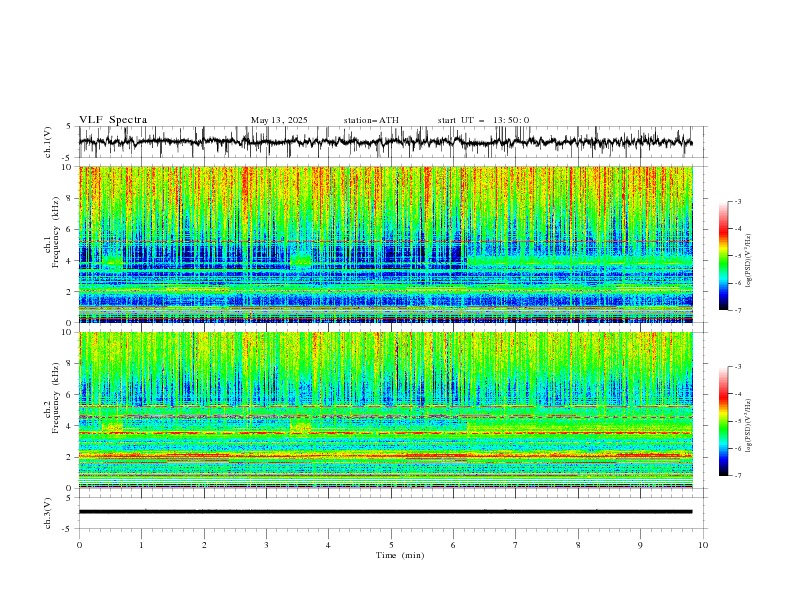This screenshot has width=792, height=612.
Task: Click the time axis tick label '5'
Action: pos(391,545)
